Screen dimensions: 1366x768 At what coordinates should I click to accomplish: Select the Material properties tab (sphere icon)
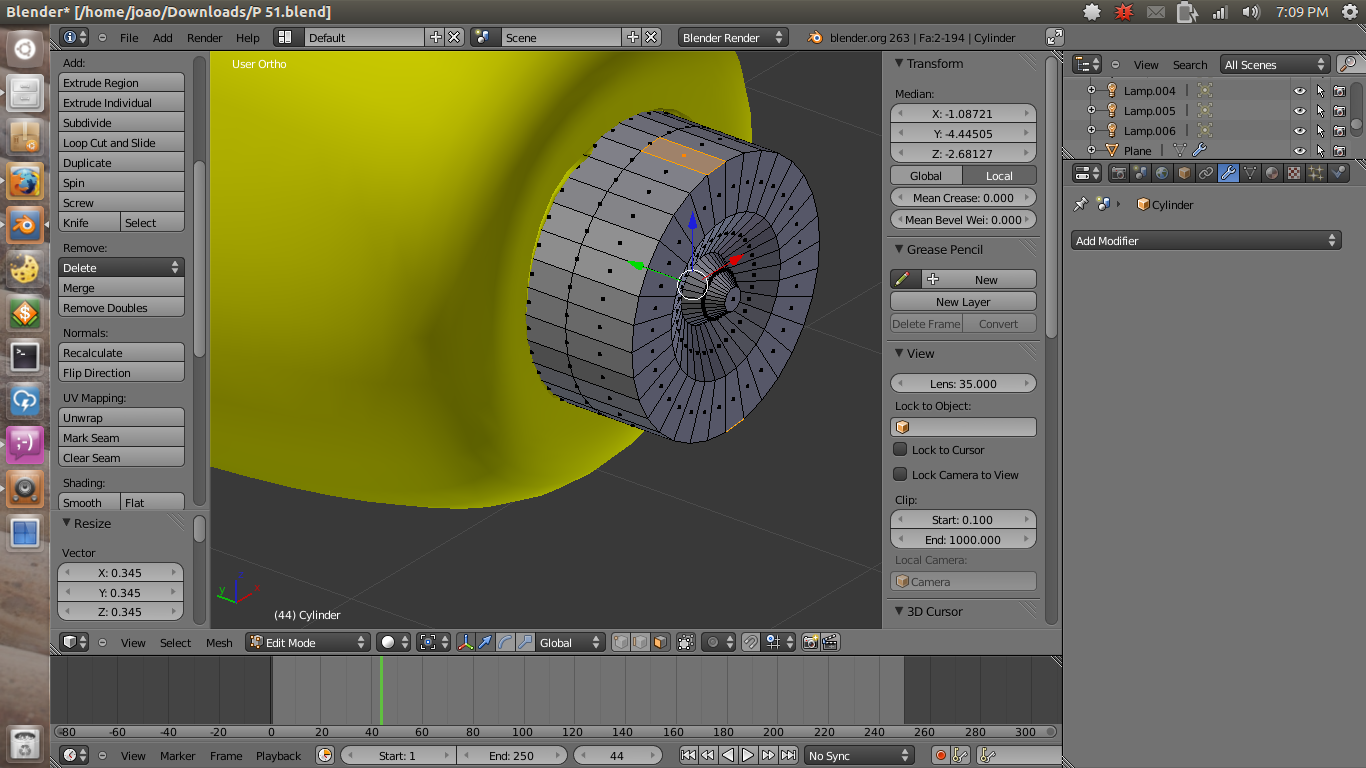click(x=1272, y=173)
